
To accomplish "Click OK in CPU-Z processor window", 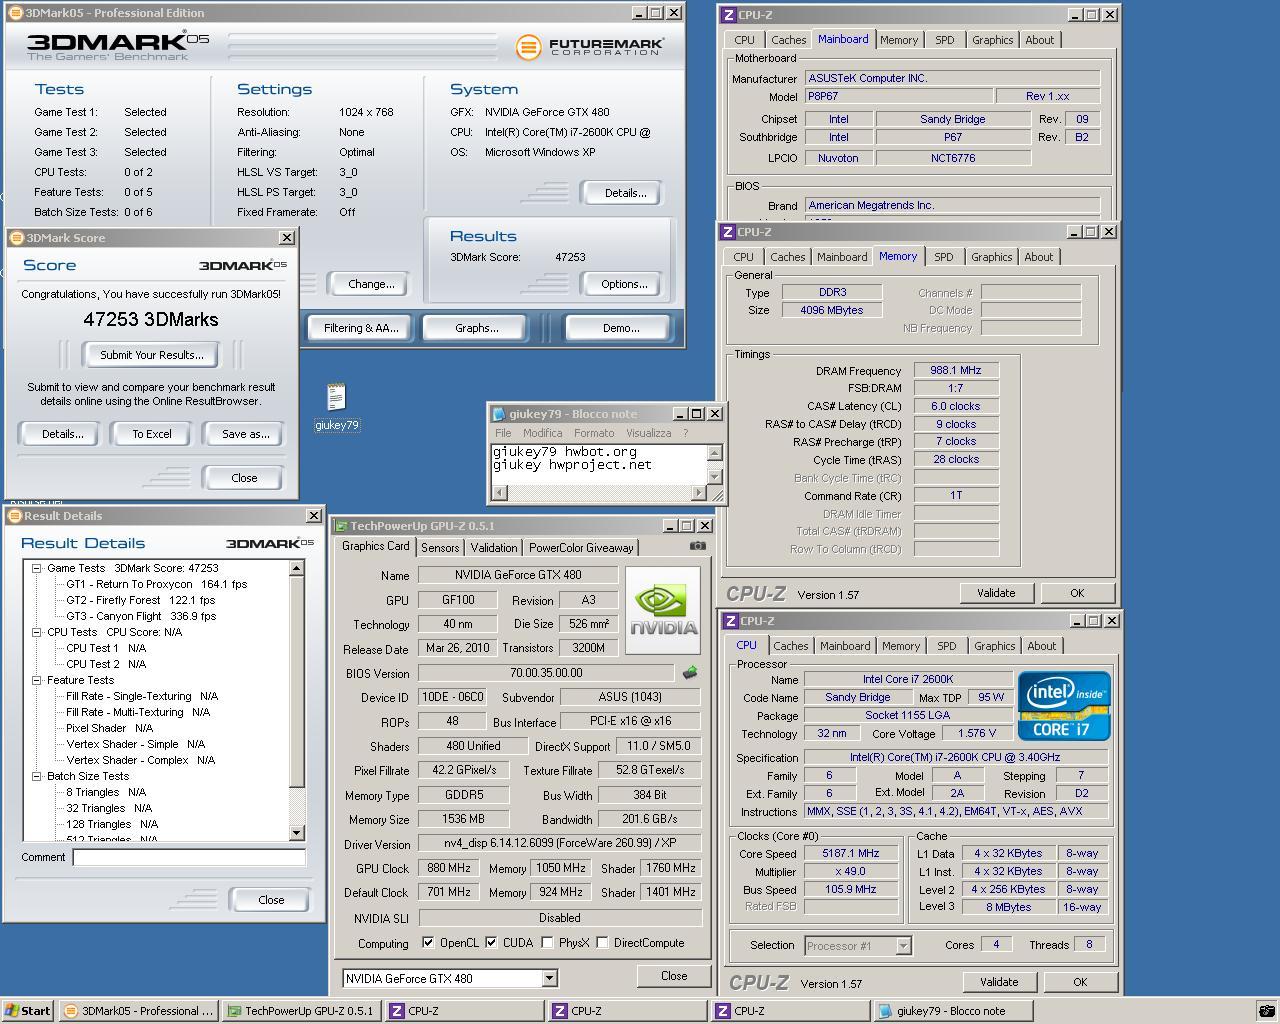I will [x=1080, y=982].
